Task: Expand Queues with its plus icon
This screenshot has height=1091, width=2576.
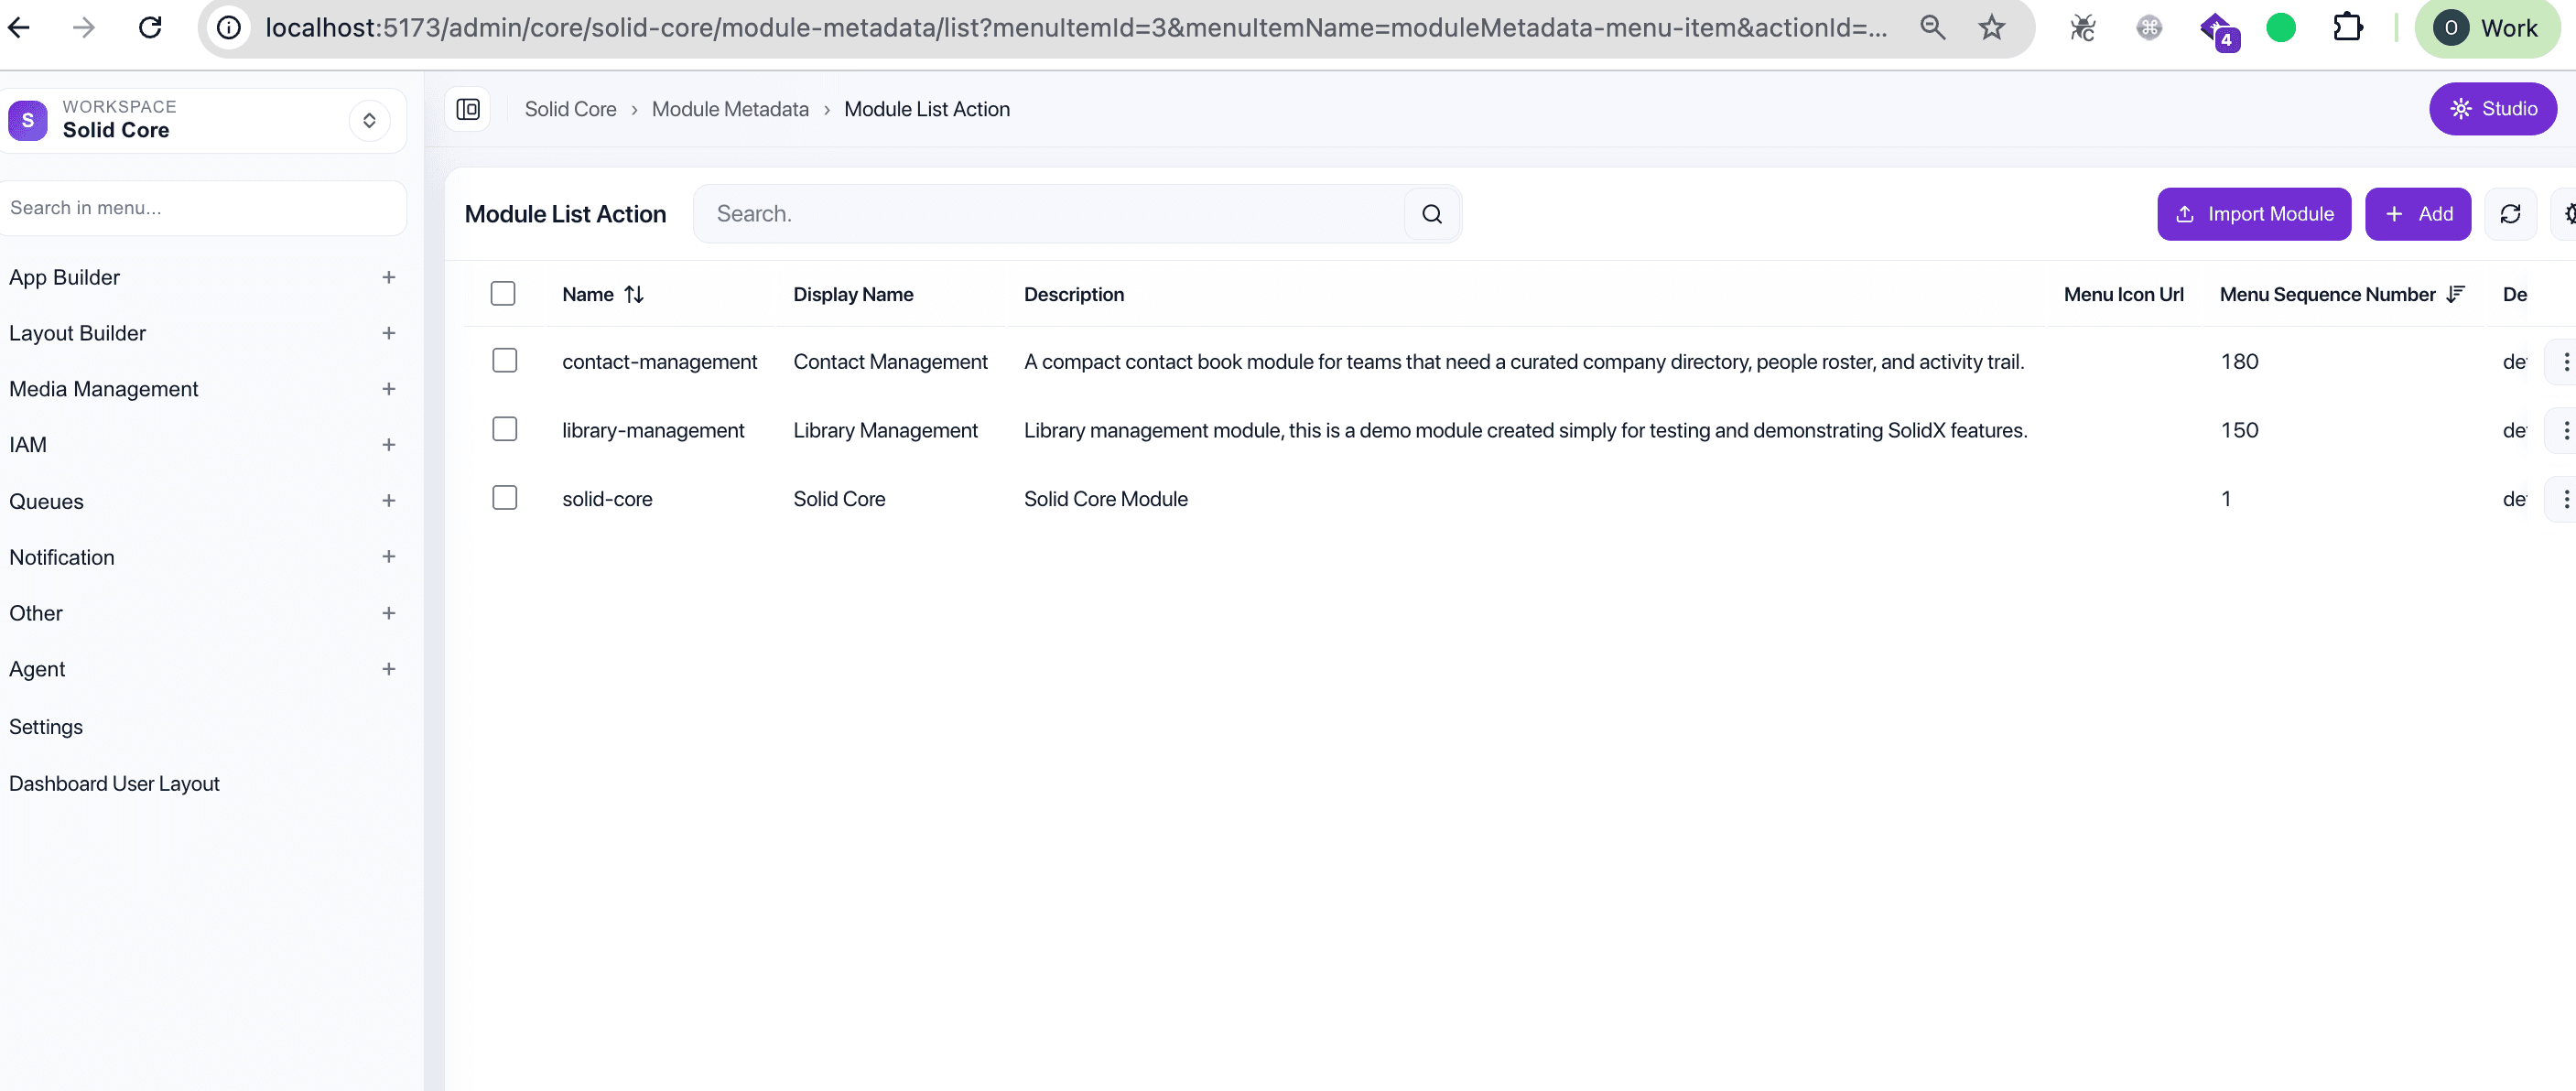Action: (388, 501)
